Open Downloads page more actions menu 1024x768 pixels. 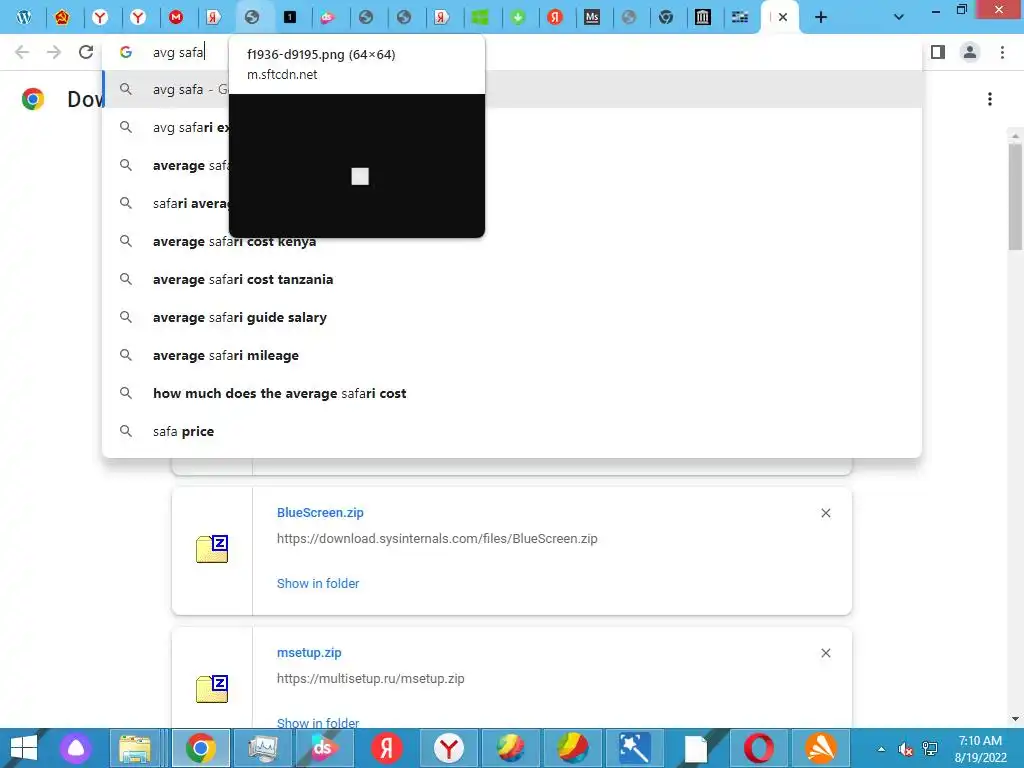(990, 99)
